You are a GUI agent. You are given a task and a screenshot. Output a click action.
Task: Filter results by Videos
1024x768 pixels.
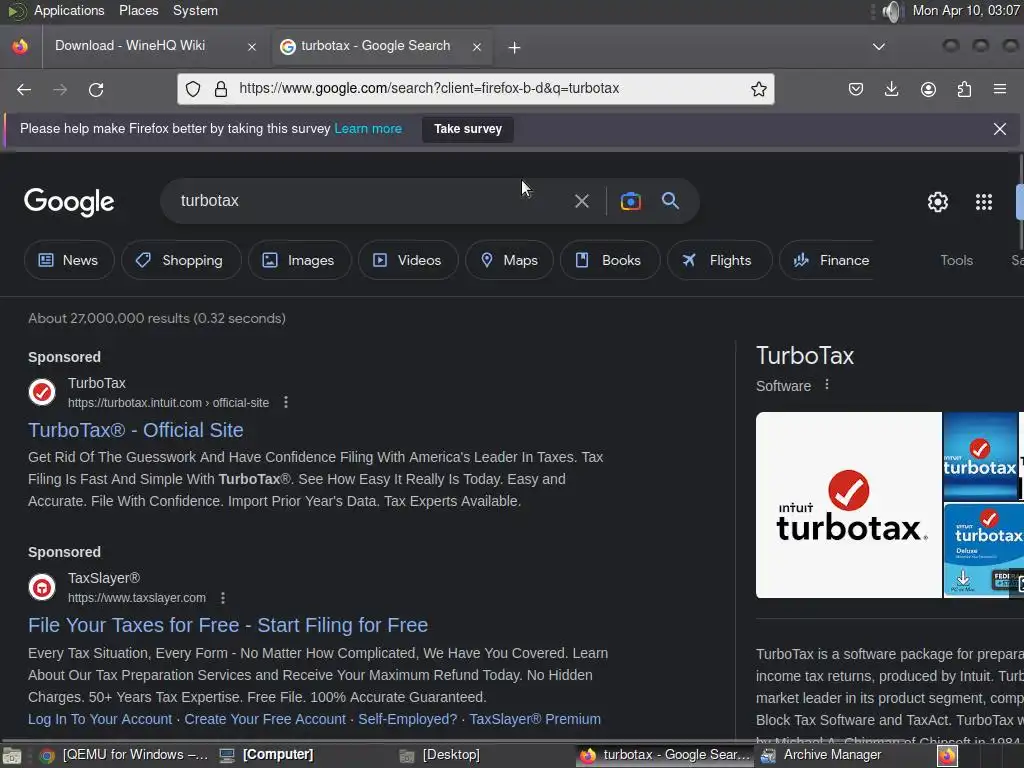(408, 260)
